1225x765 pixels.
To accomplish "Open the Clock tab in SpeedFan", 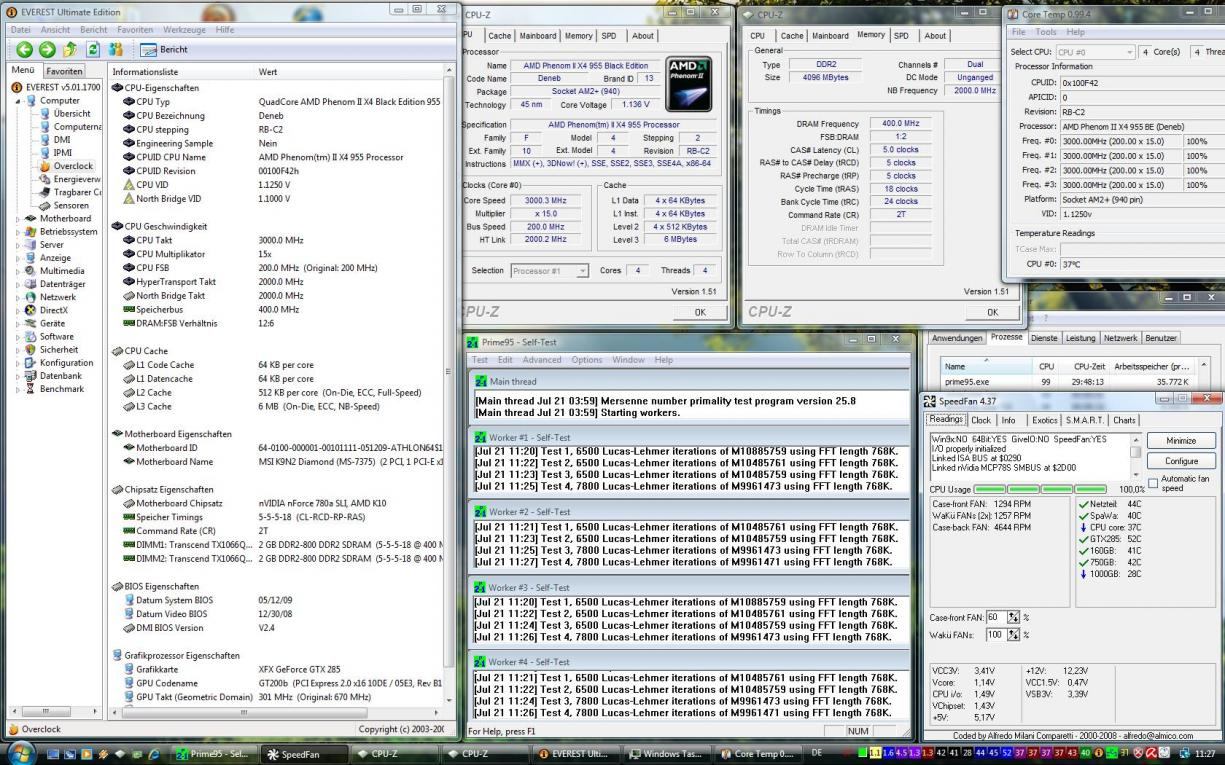I will [981, 420].
